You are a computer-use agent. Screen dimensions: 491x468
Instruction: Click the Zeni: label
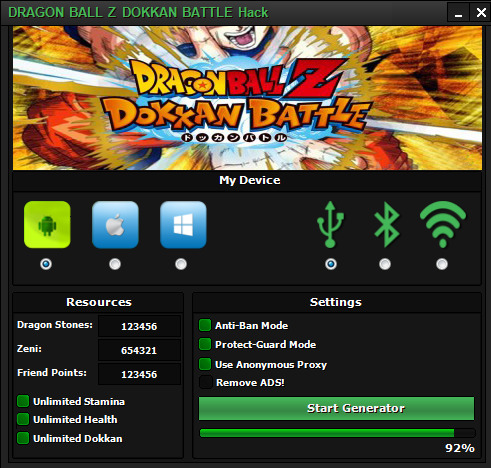pyautogui.click(x=29, y=349)
